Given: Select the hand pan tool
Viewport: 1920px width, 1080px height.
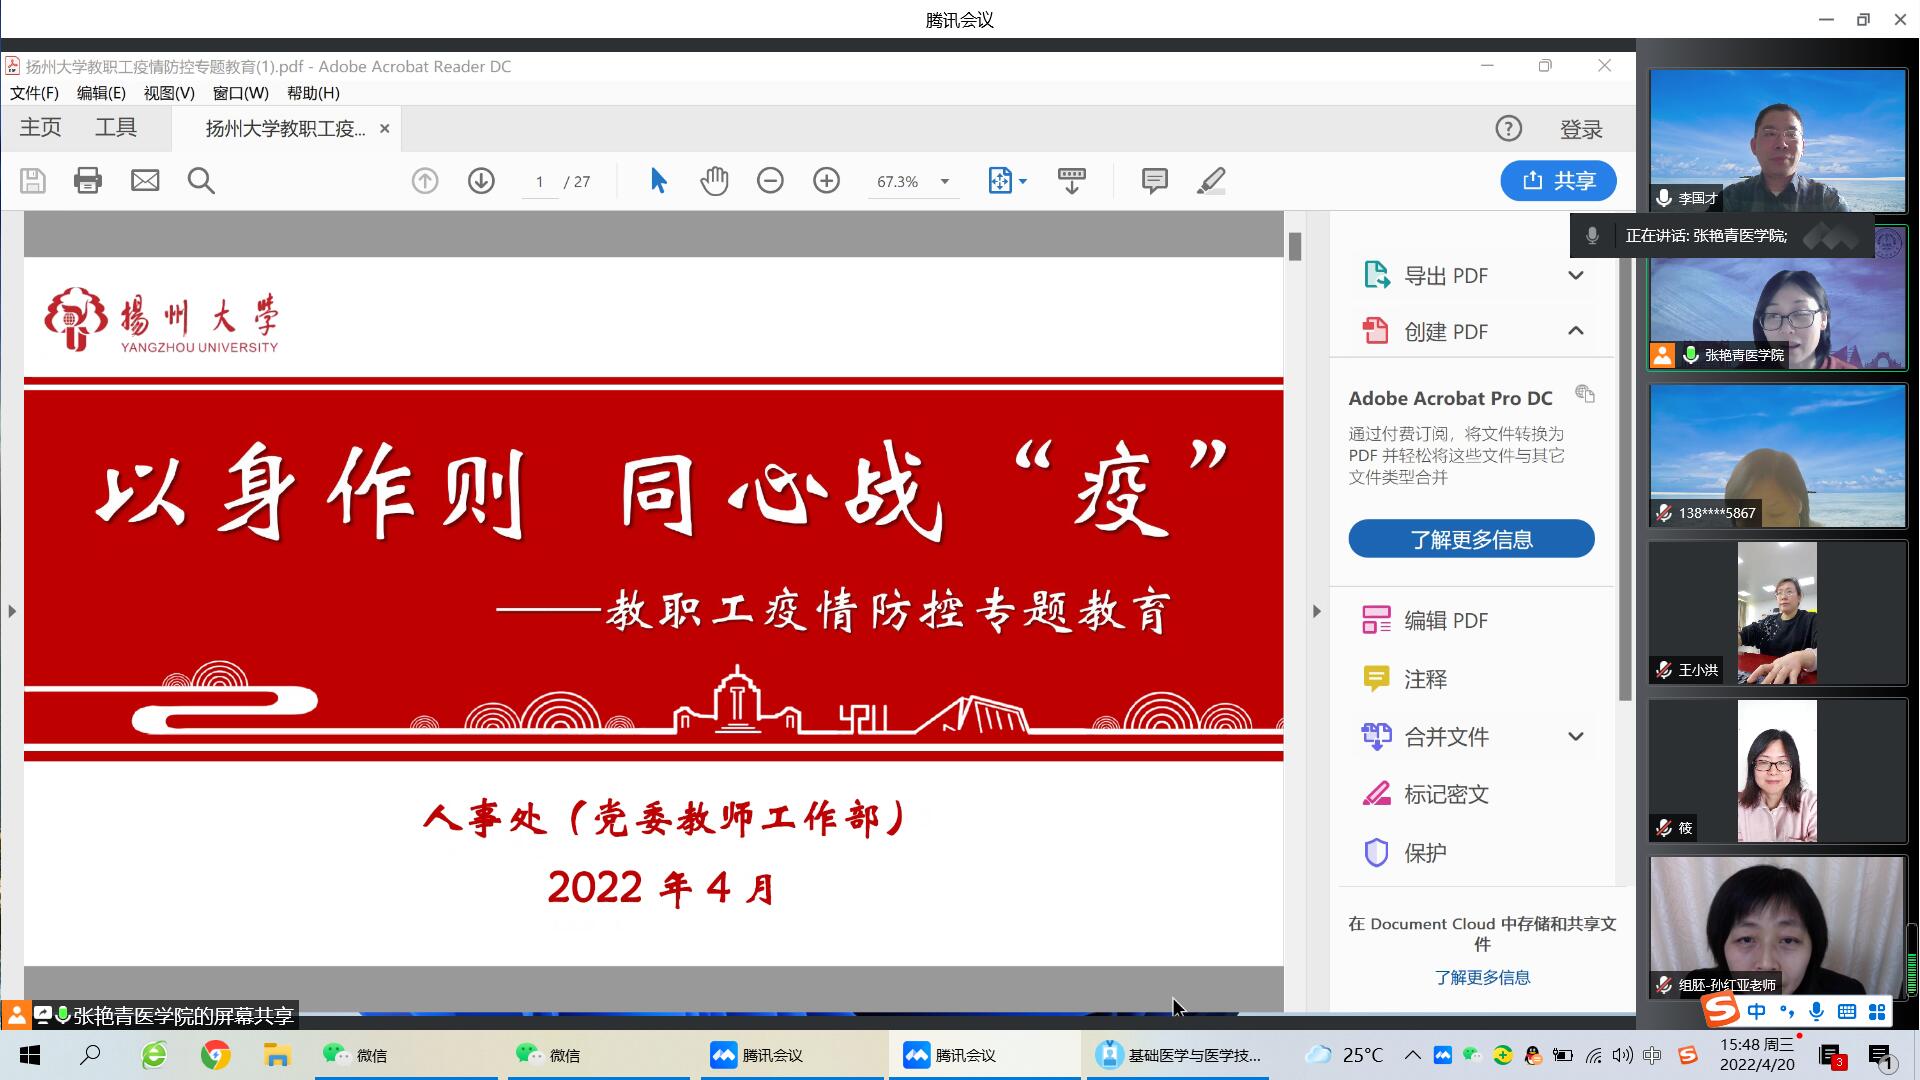Looking at the screenshot, I should pos(714,181).
